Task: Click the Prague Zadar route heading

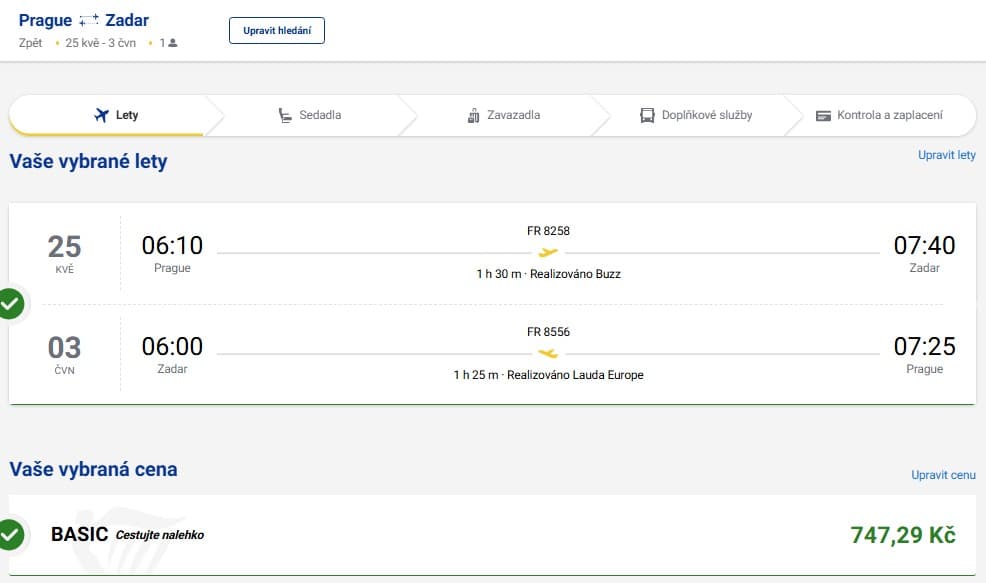Action: [x=84, y=20]
